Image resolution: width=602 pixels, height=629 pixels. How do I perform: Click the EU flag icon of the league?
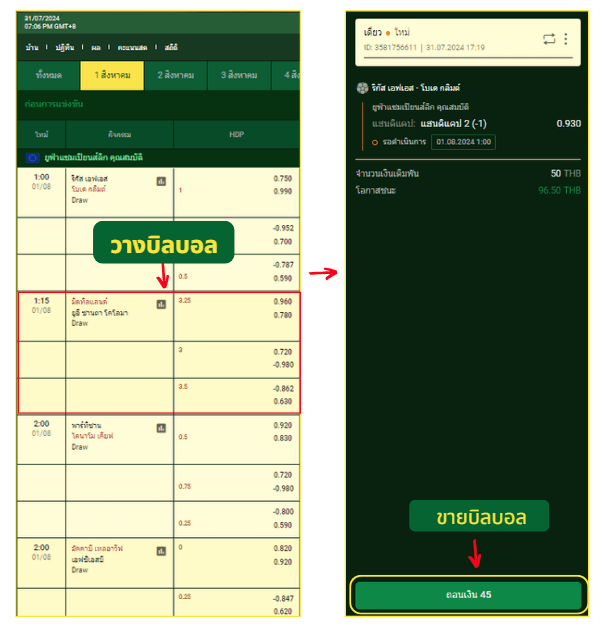click(x=32, y=158)
